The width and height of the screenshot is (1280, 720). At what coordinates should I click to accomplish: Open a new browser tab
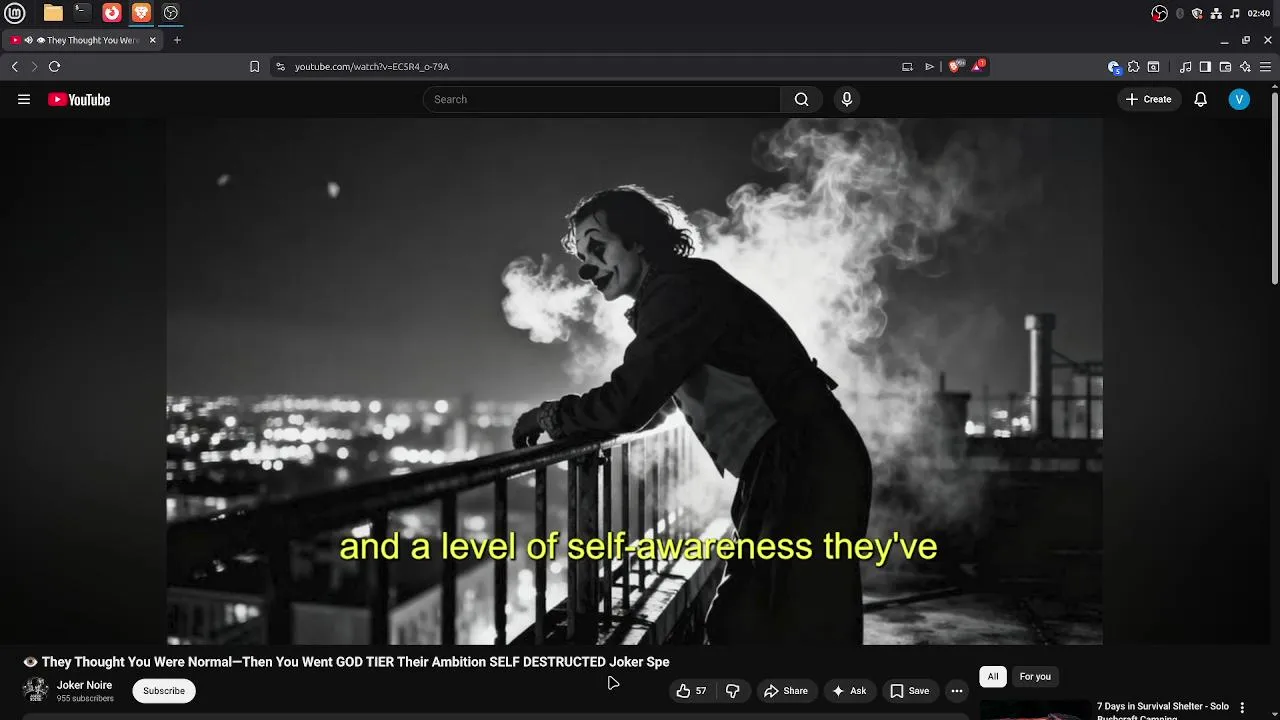coord(177,40)
